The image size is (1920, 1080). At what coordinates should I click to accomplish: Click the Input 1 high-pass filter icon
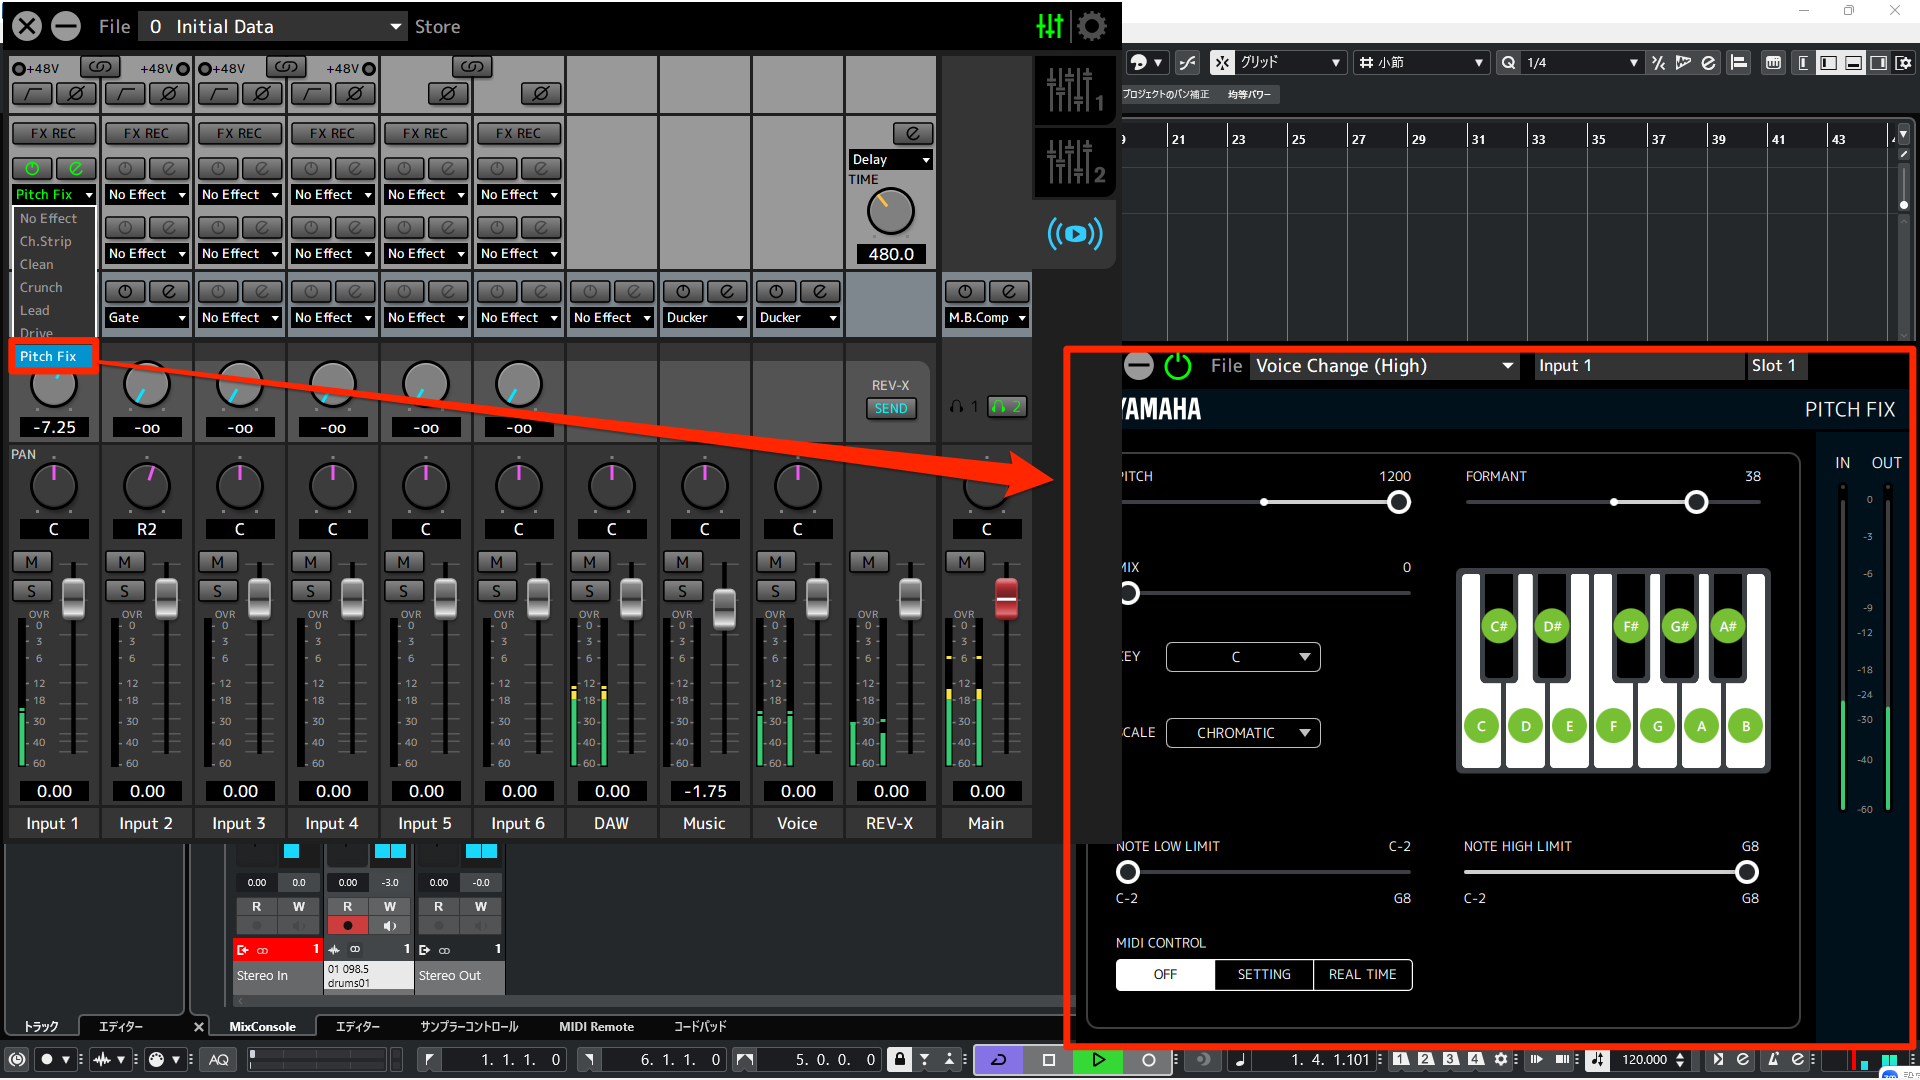[32, 94]
